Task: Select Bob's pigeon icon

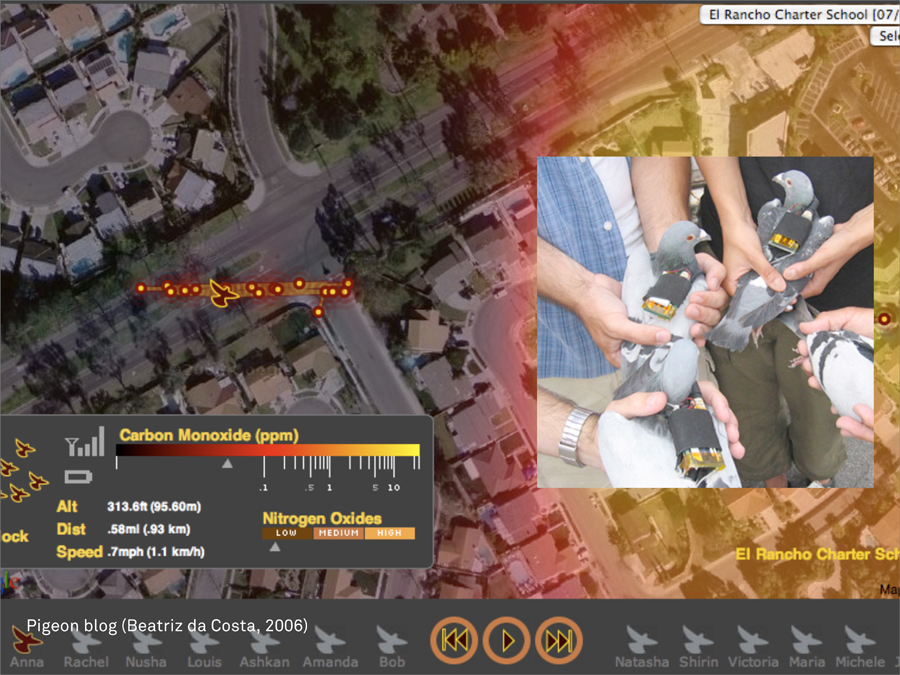Action: click(x=392, y=641)
